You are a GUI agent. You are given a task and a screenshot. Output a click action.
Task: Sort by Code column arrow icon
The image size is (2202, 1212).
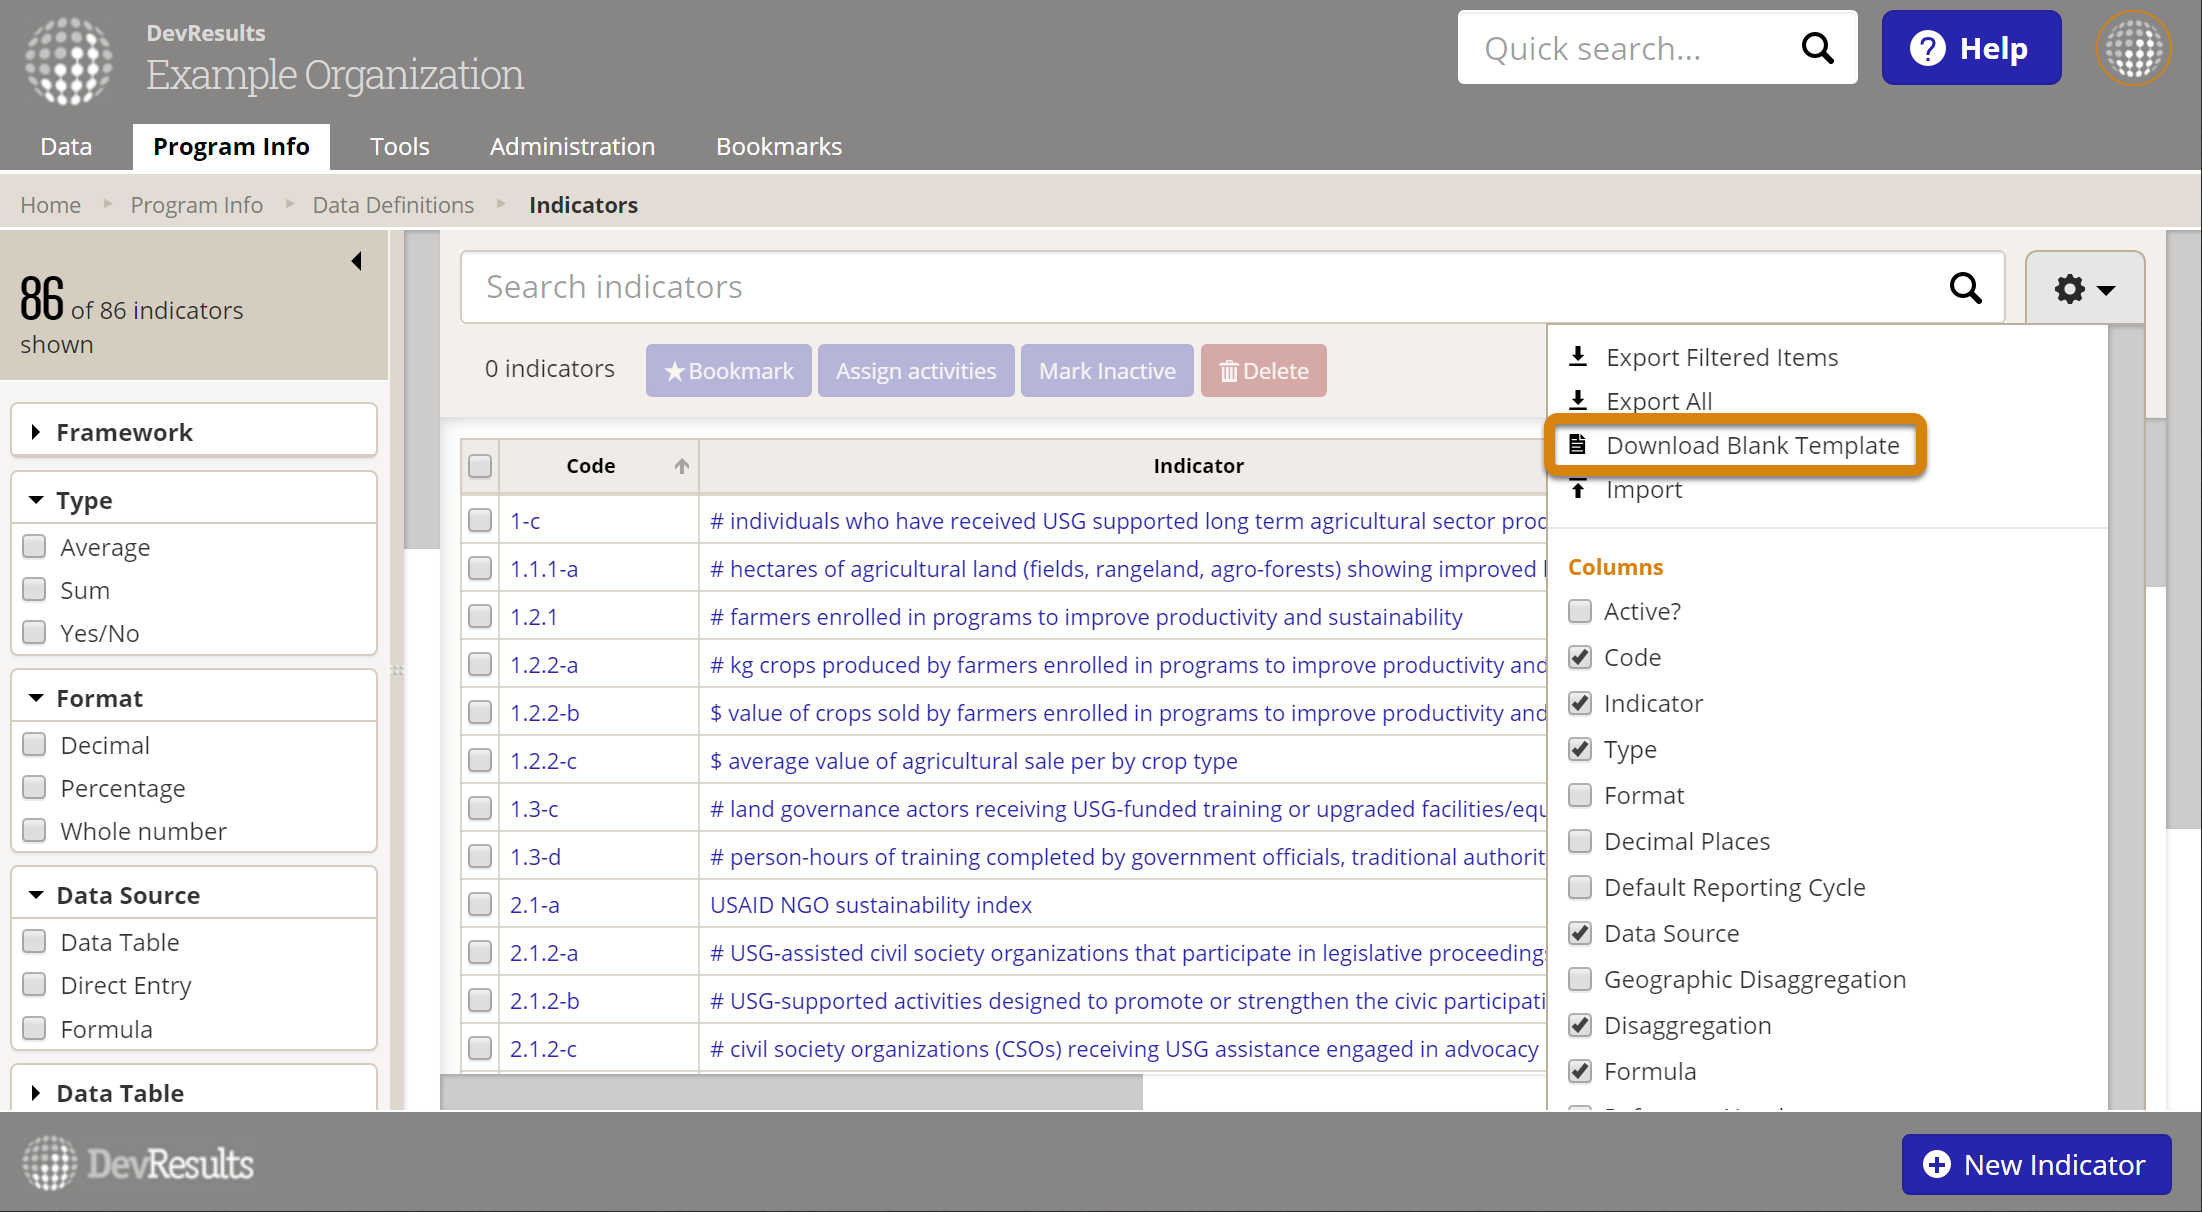tap(681, 466)
